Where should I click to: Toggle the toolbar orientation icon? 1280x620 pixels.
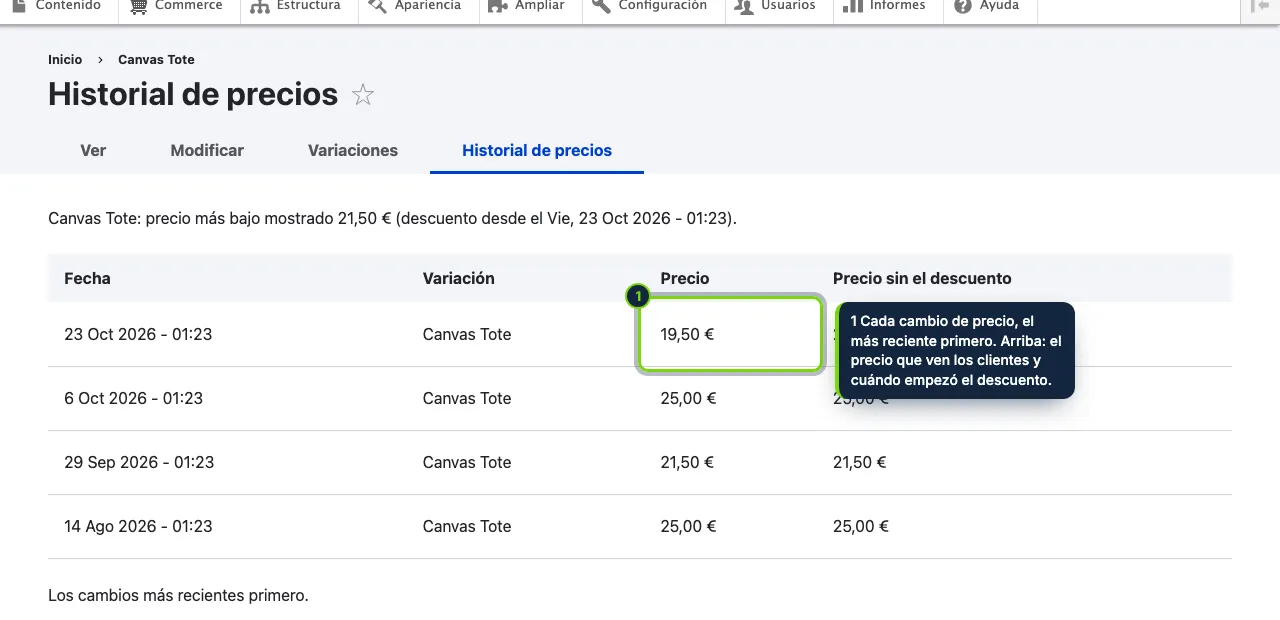[x=1259, y=6]
